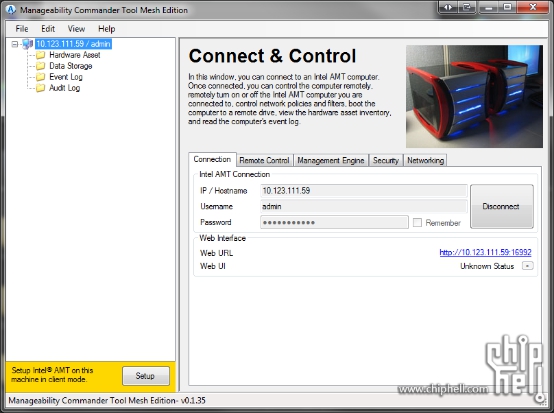Switch to the Management Engine tab
This screenshot has width=554, height=413.
click(x=331, y=160)
